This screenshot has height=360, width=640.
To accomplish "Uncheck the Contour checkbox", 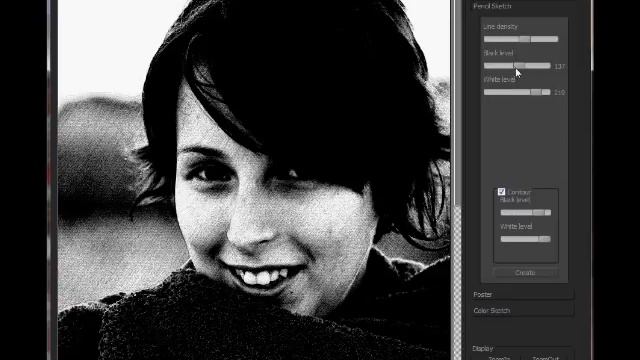I will pos(502,191).
